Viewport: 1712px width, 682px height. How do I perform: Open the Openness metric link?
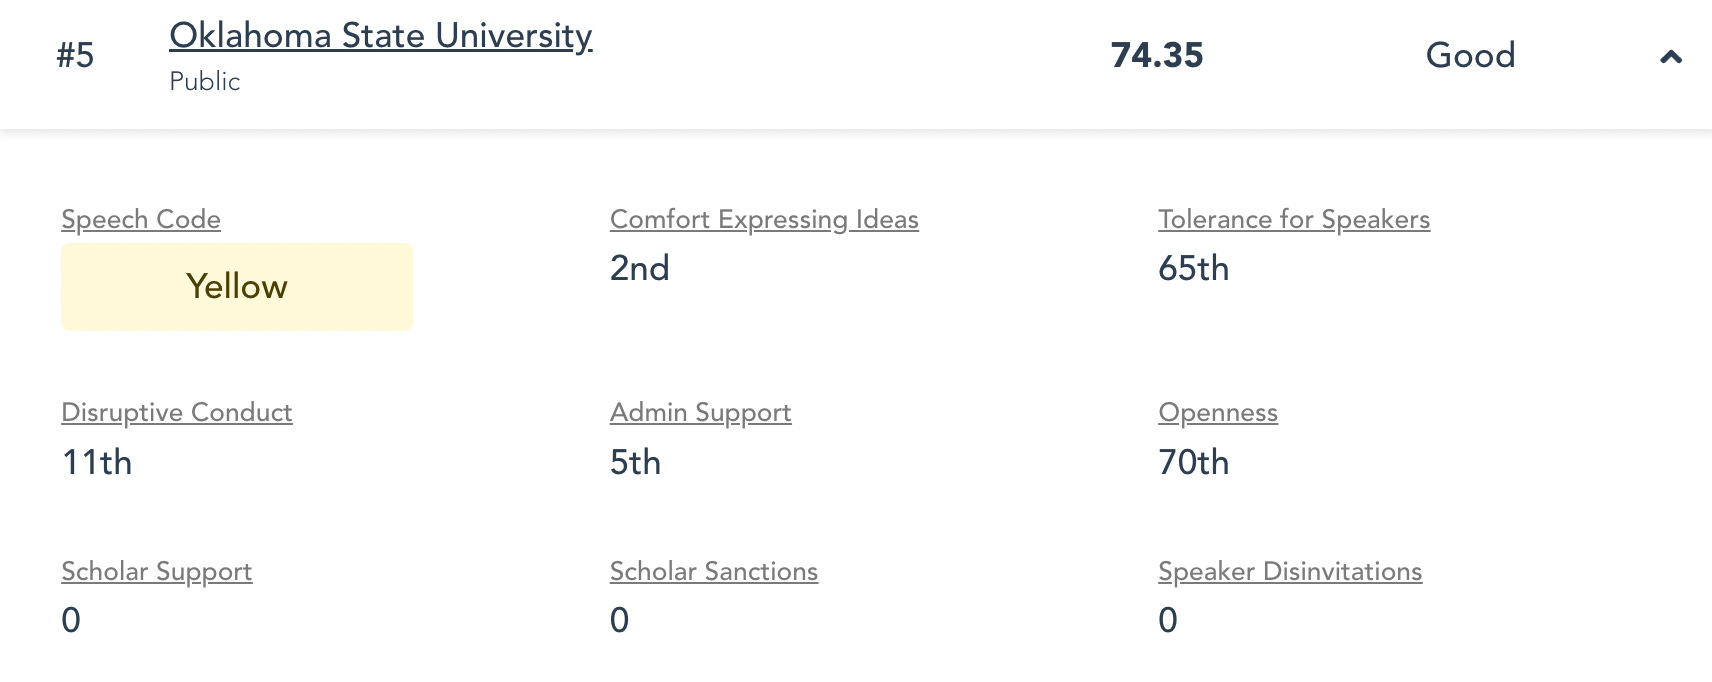(1218, 412)
